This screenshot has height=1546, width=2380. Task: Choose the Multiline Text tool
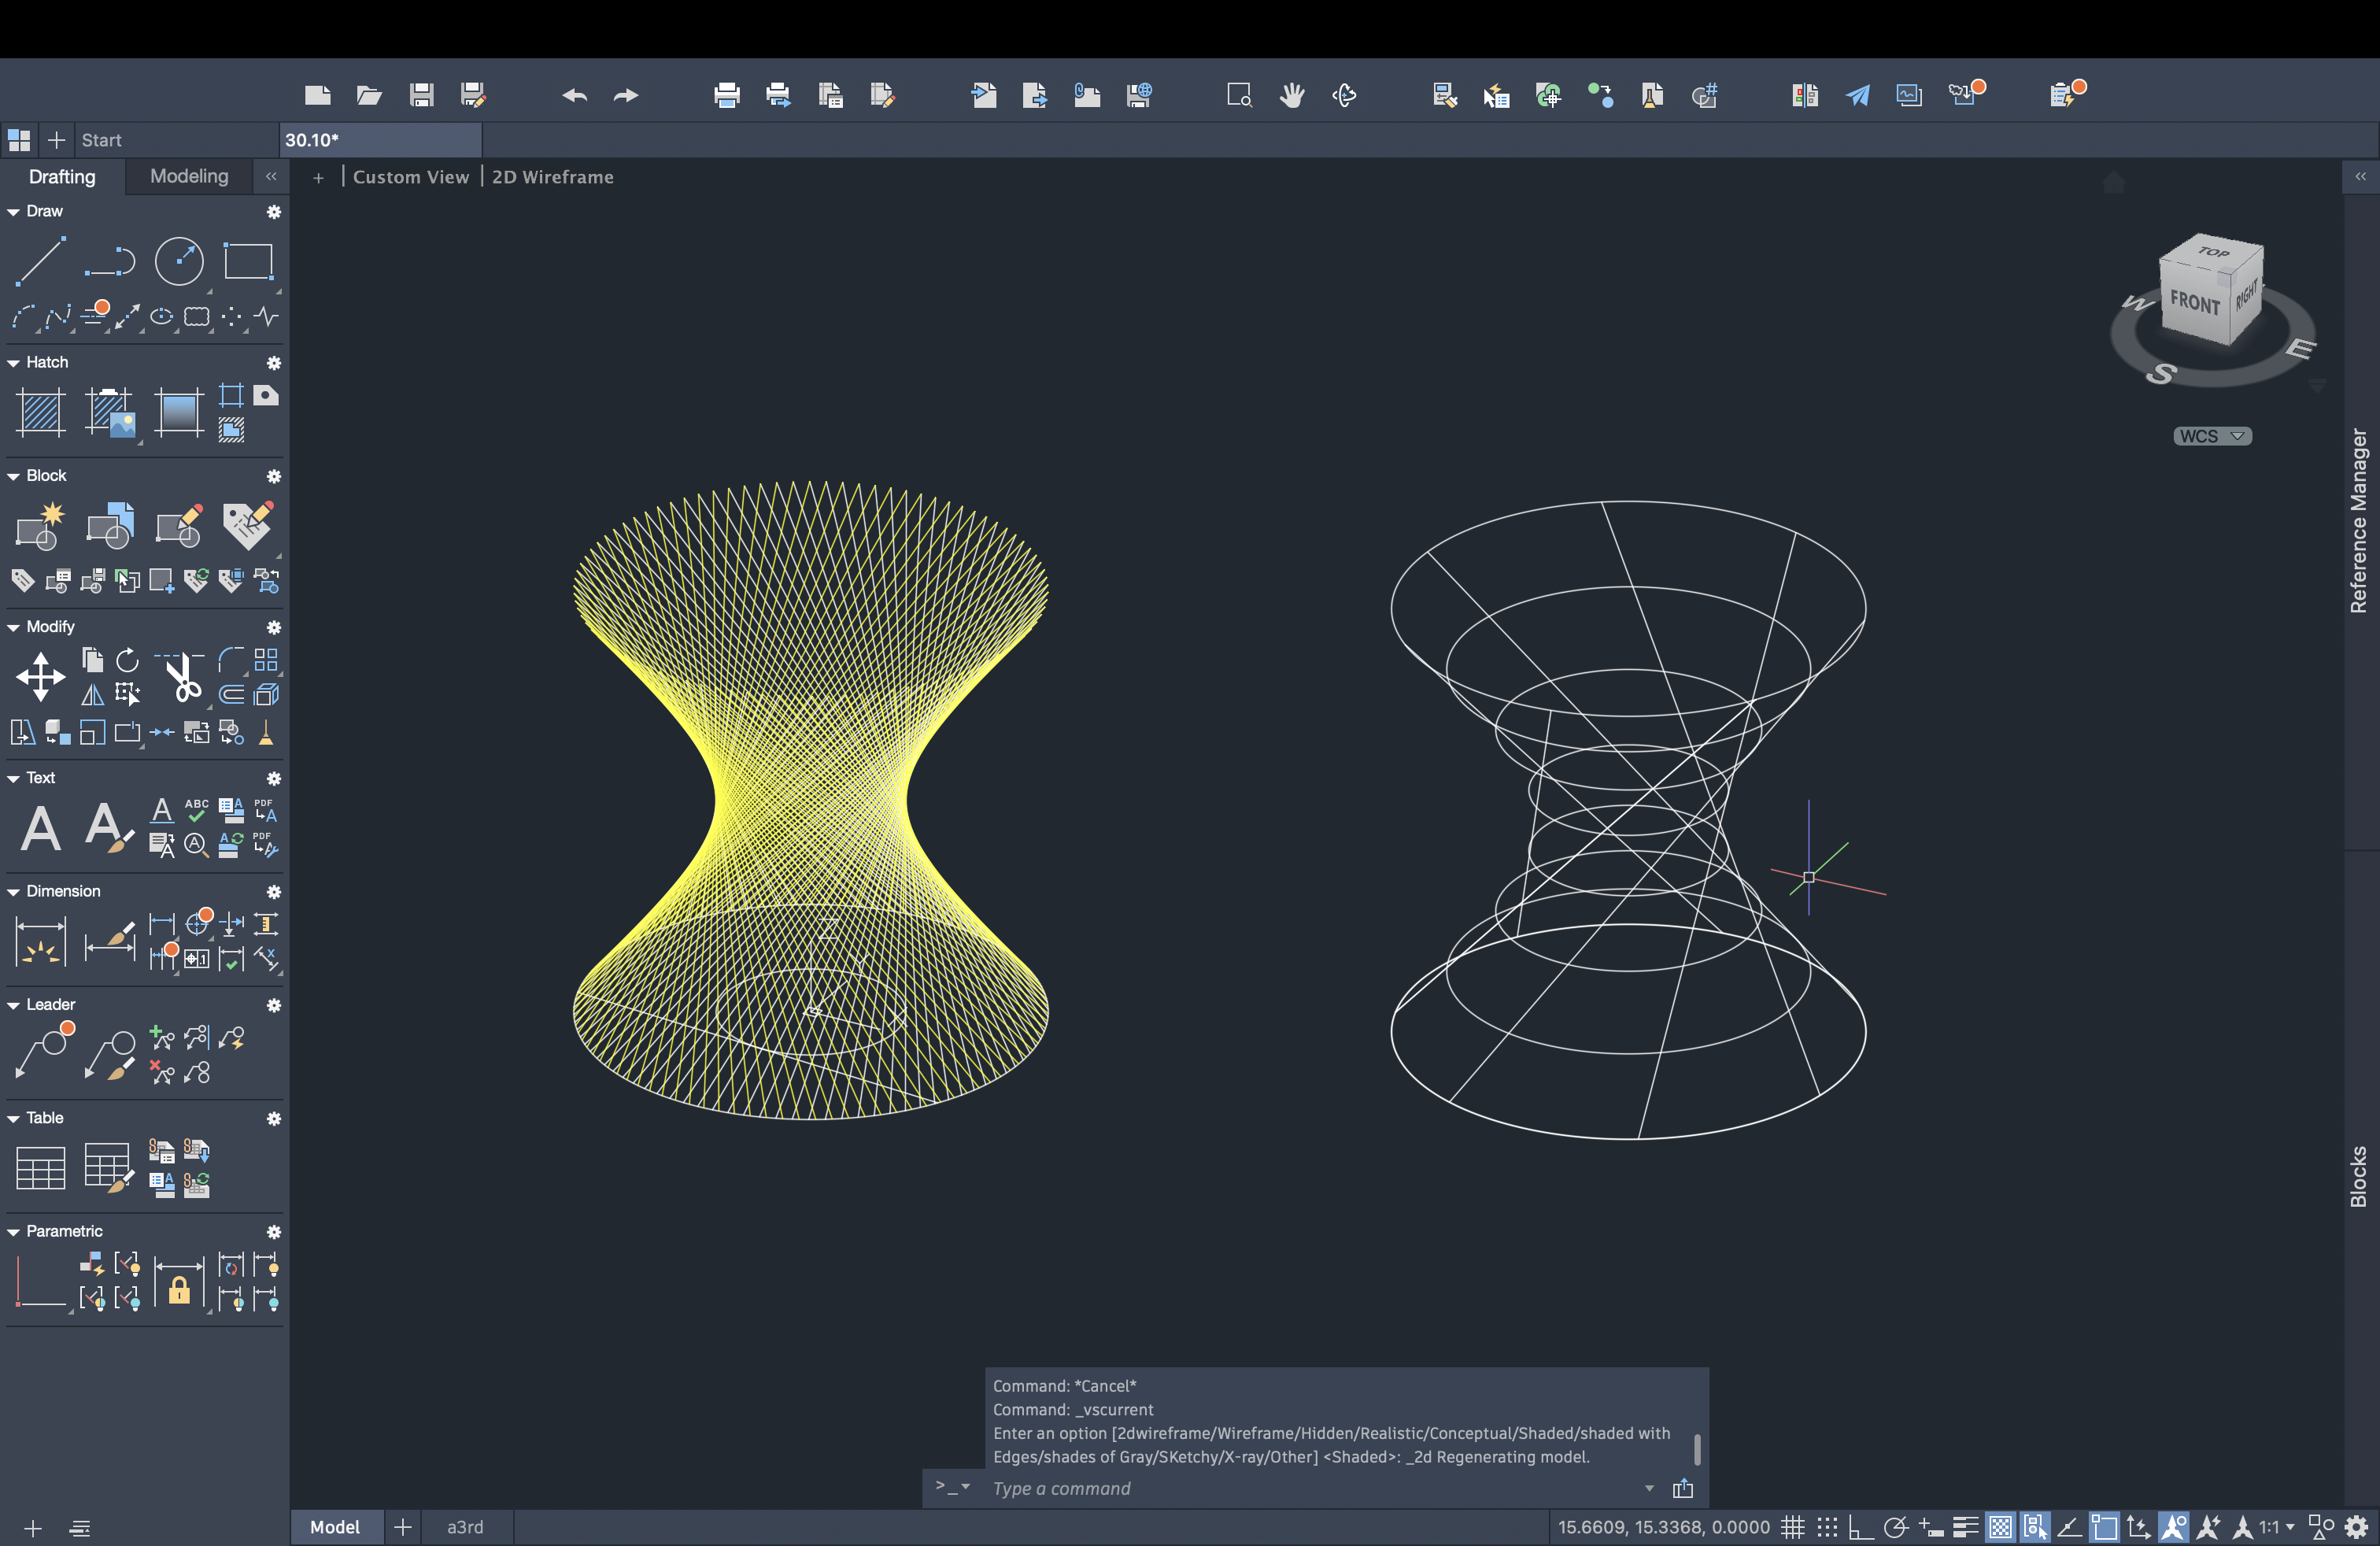[40, 828]
